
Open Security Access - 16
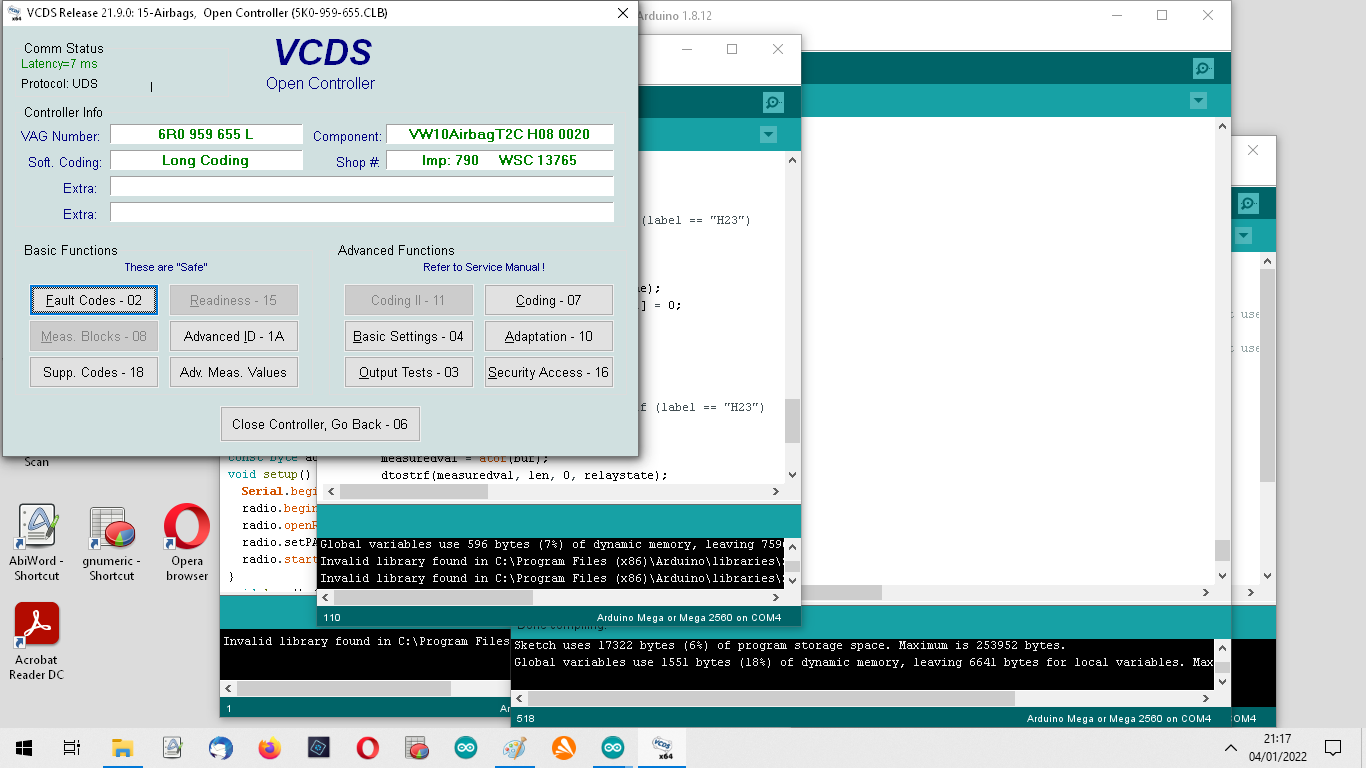pos(549,372)
